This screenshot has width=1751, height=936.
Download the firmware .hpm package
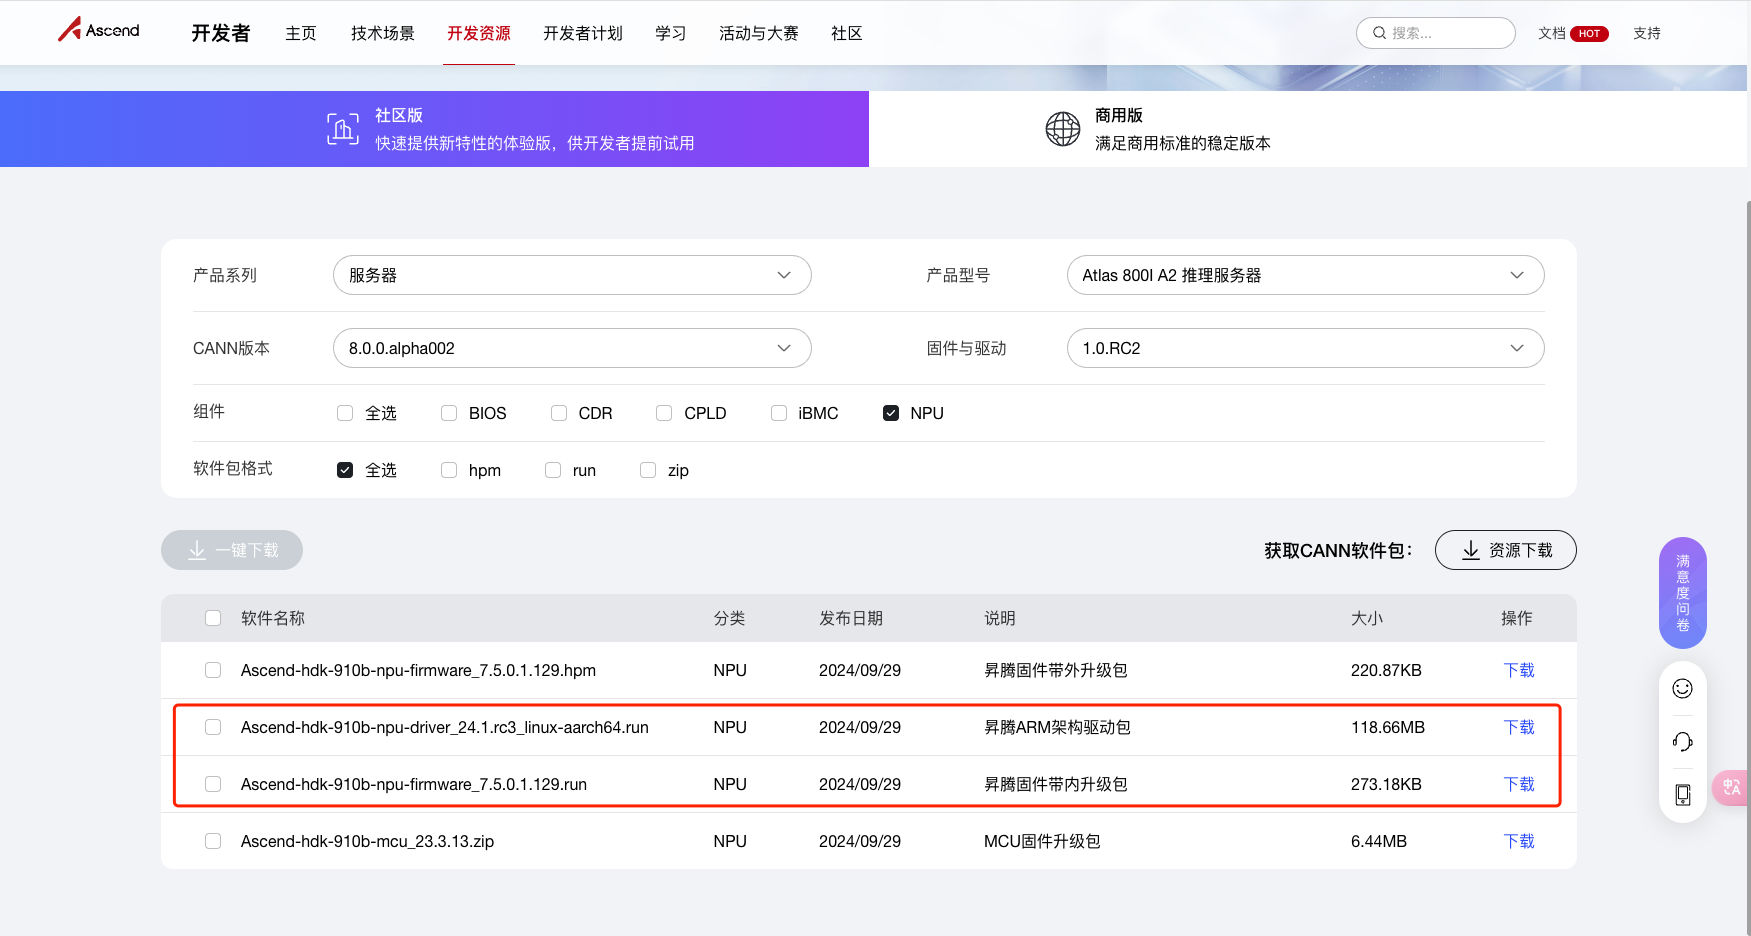1518,670
